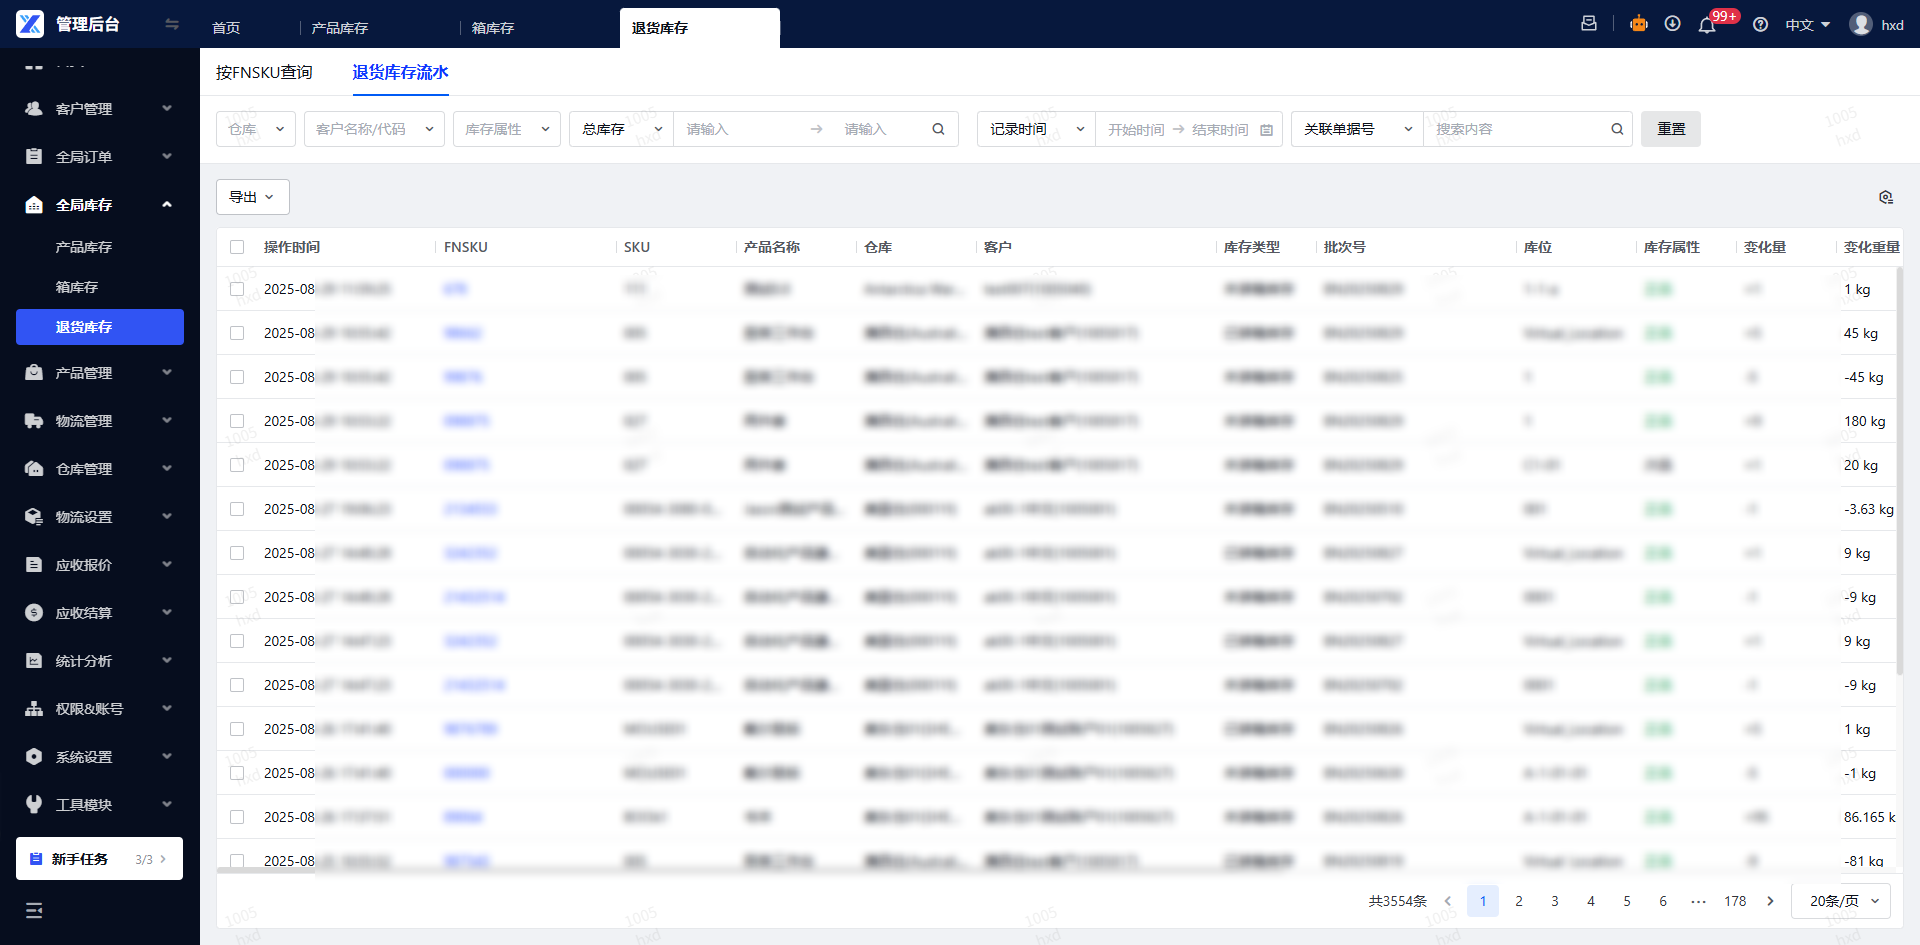Tick the select-all checkbox in table header
1920x945 pixels.
point(237,247)
